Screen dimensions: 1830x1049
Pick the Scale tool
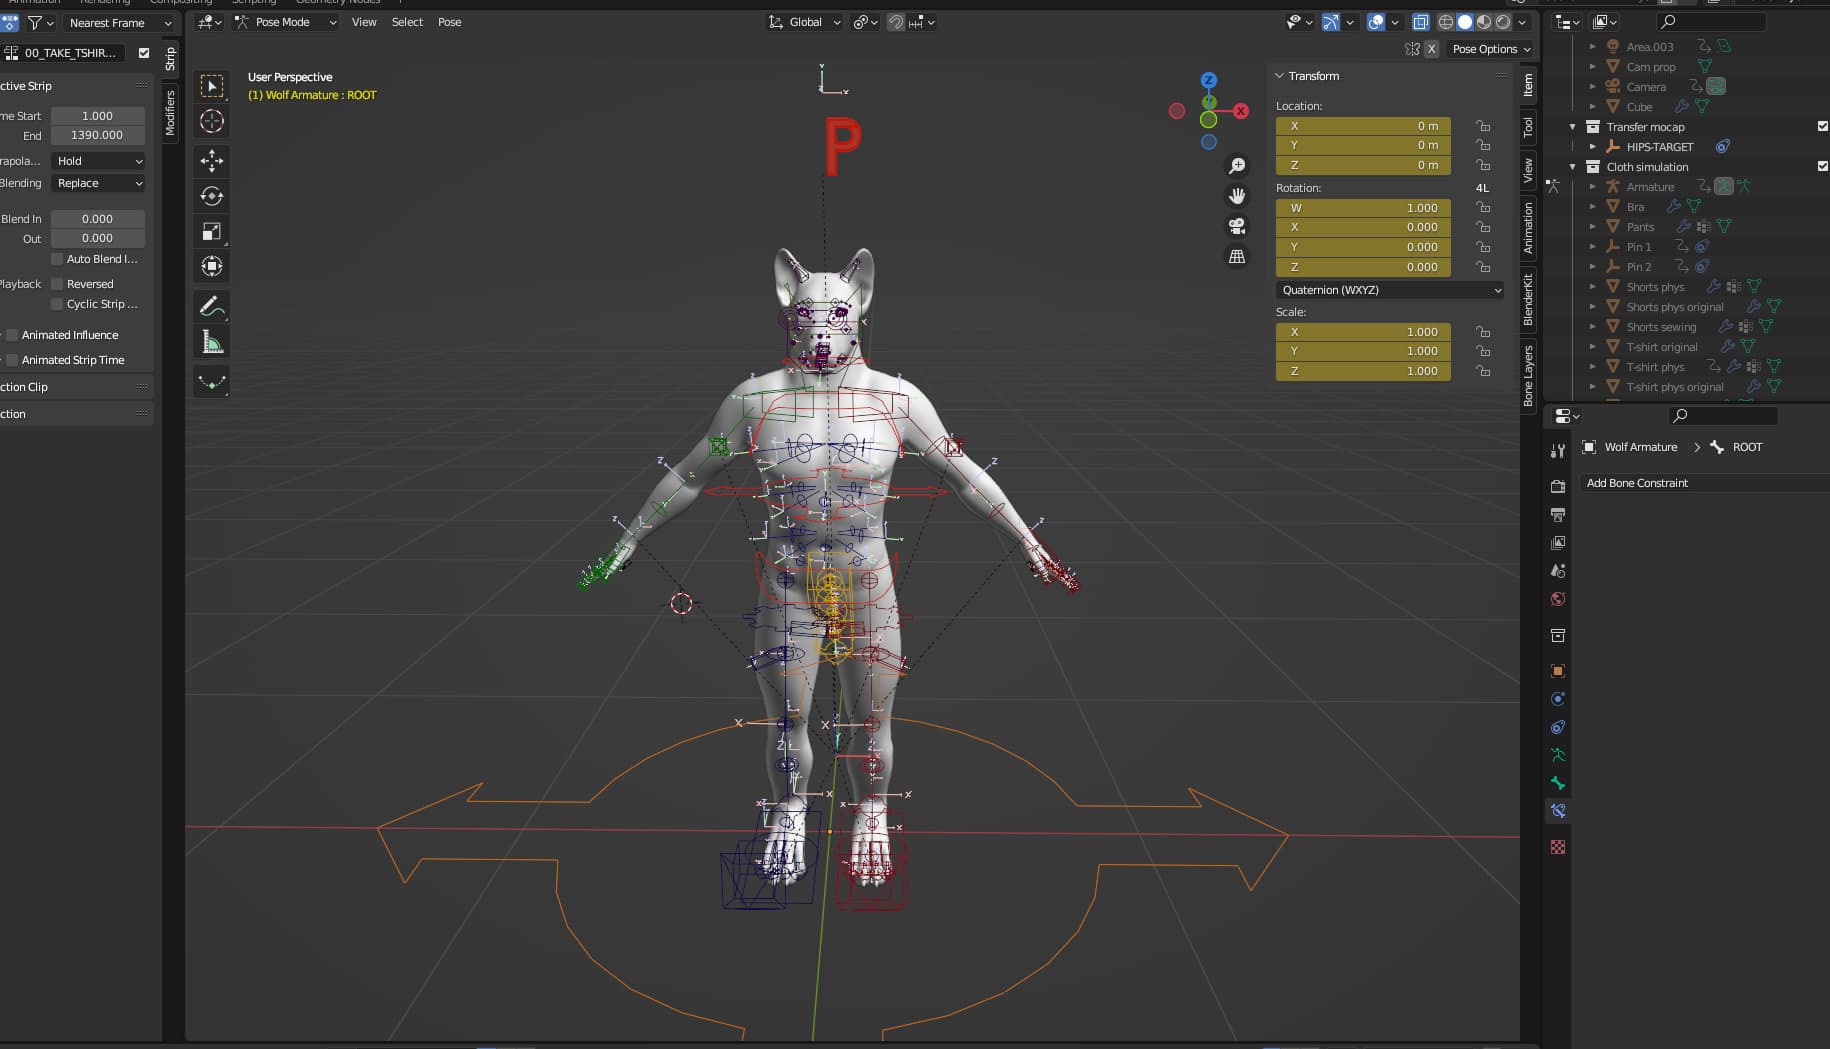click(x=211, y=231)
